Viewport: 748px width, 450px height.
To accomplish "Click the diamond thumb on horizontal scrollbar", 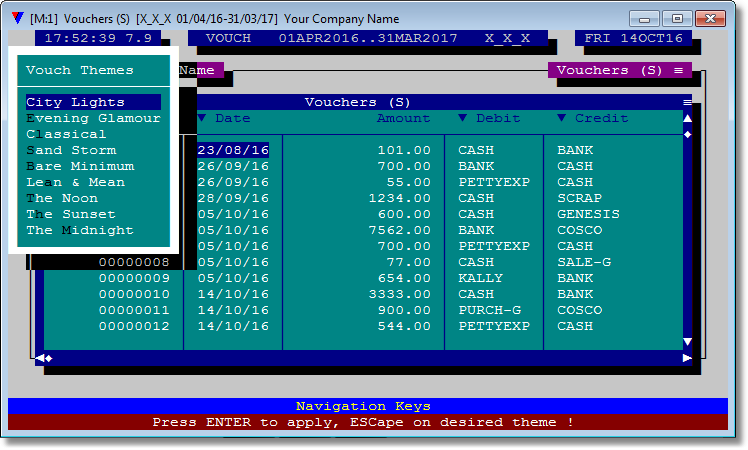I will (49, 358).
